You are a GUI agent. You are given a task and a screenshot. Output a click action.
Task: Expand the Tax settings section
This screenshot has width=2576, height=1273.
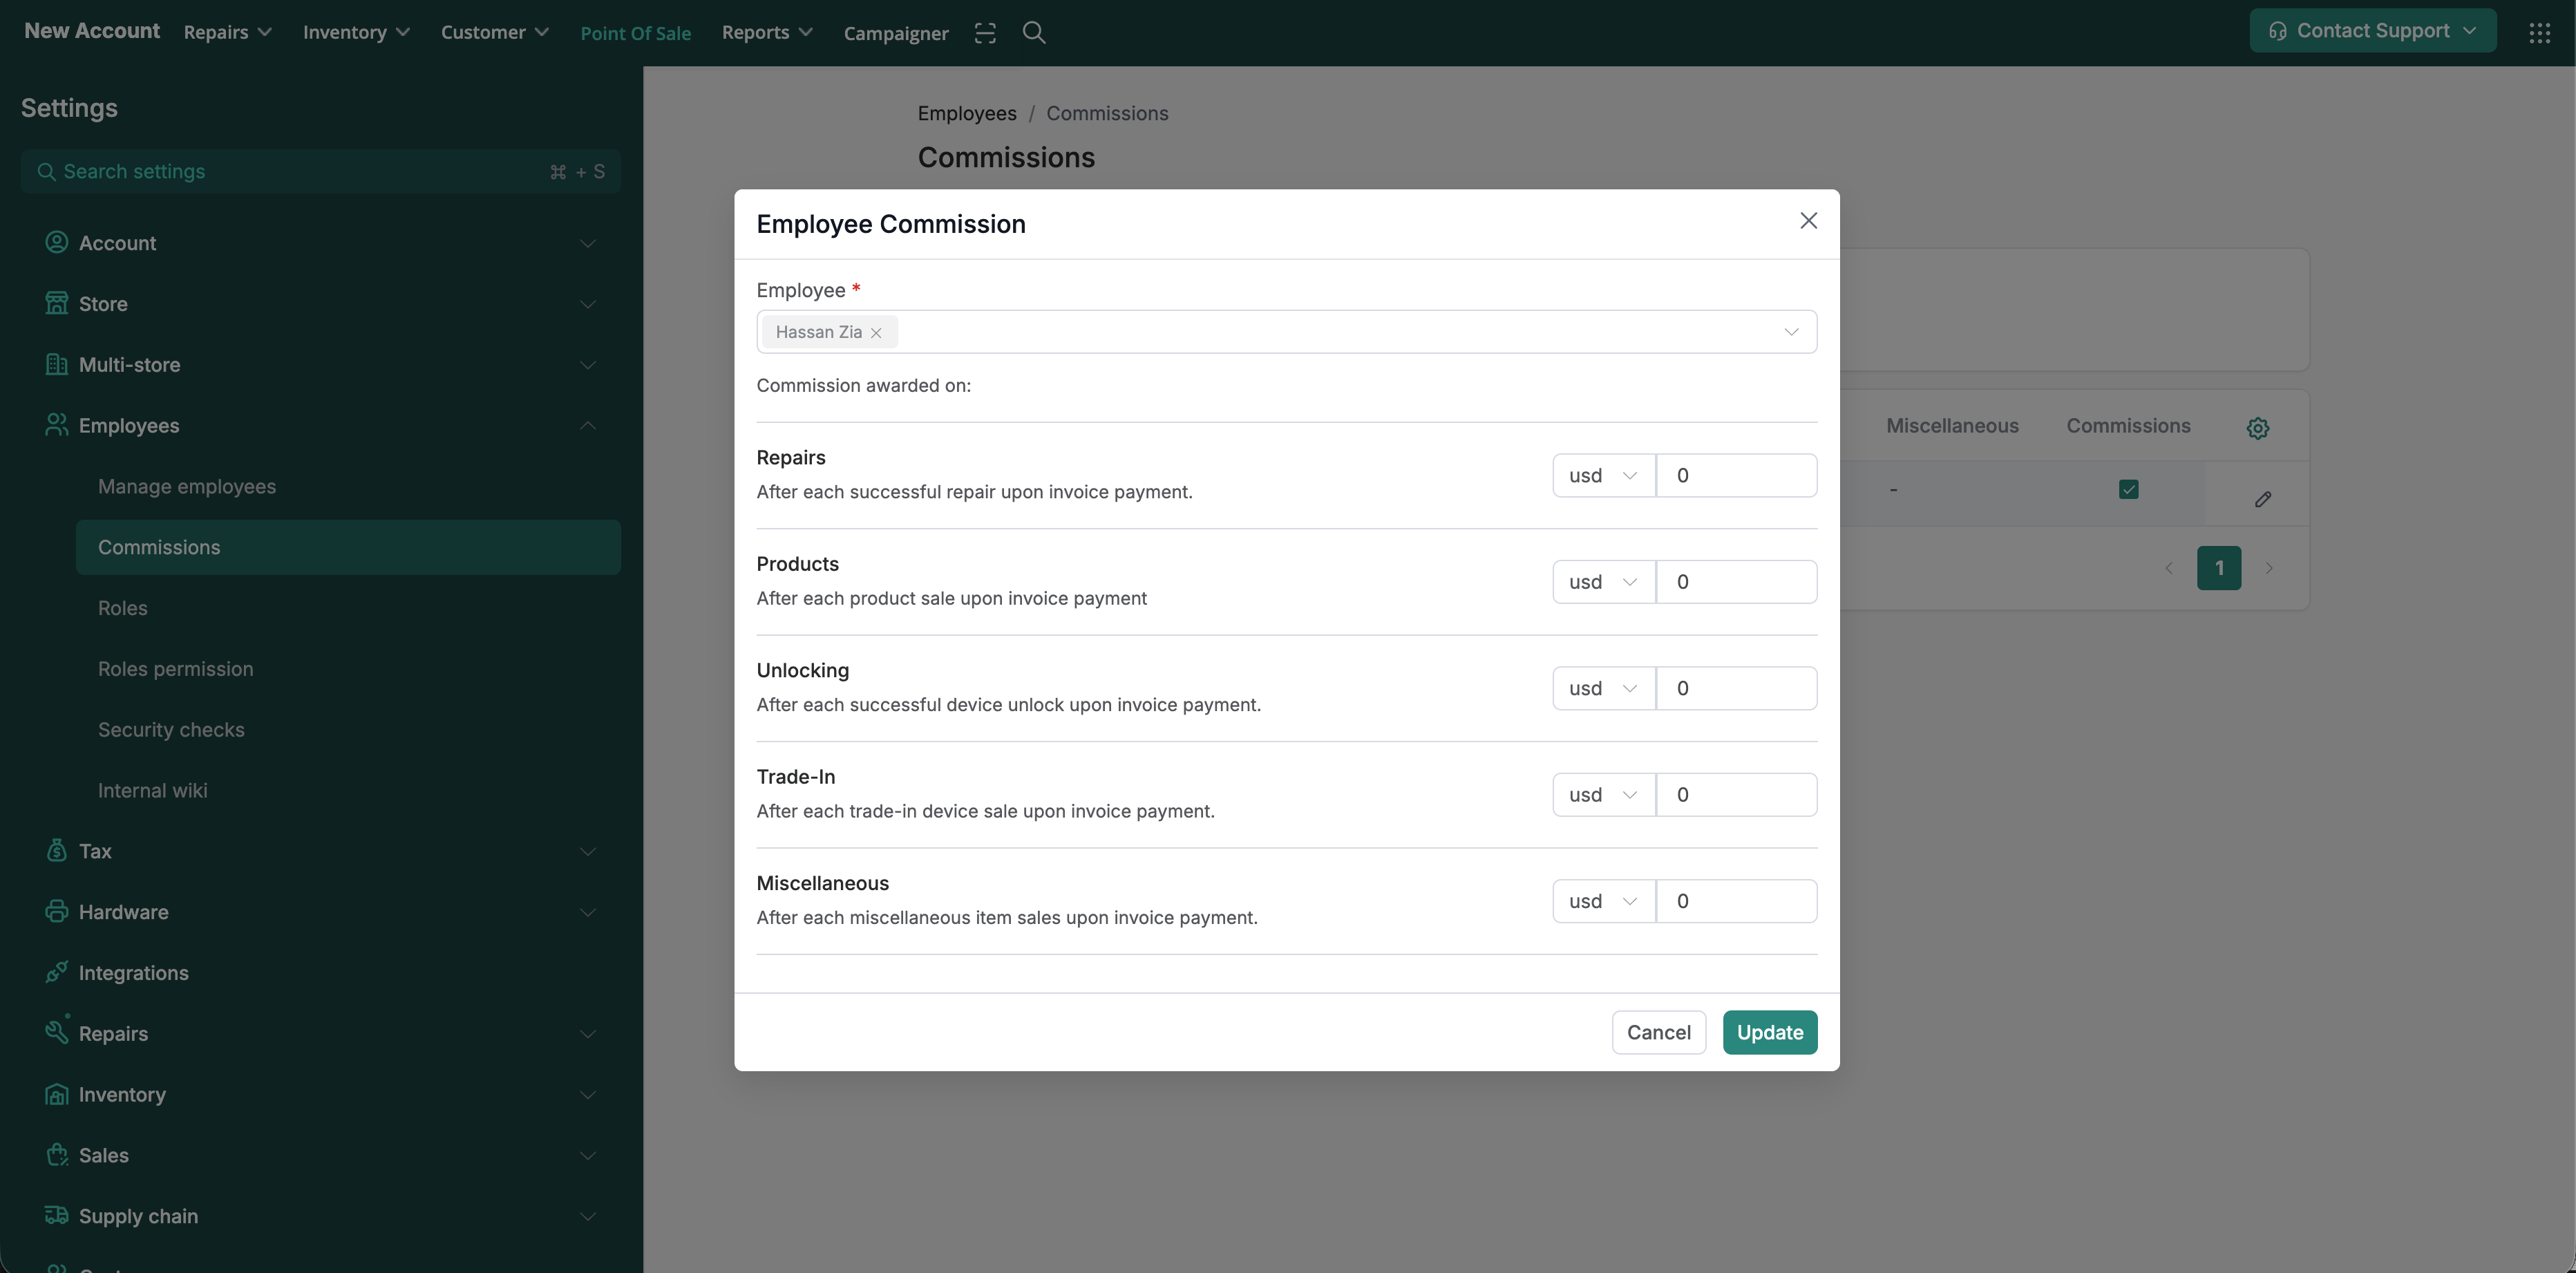pyautogui.click(x=587, y=851)
